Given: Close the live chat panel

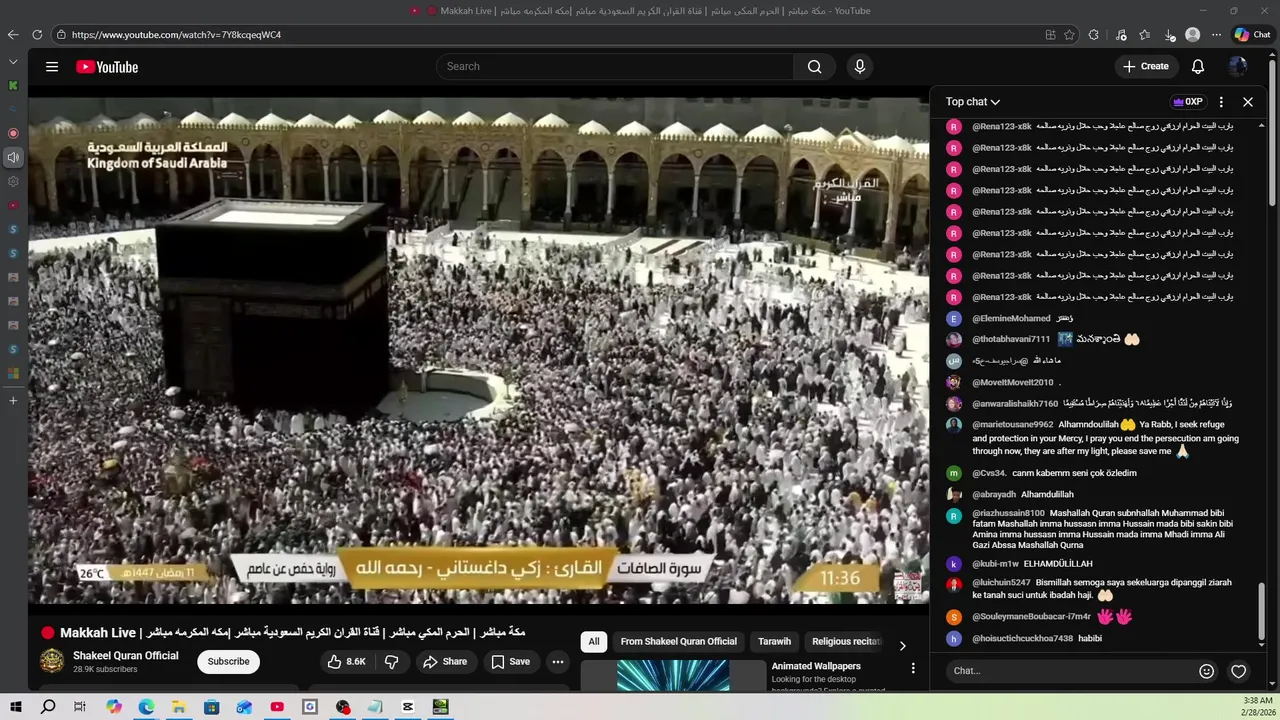Looking at the screenshot, I should coord(1248,102).
